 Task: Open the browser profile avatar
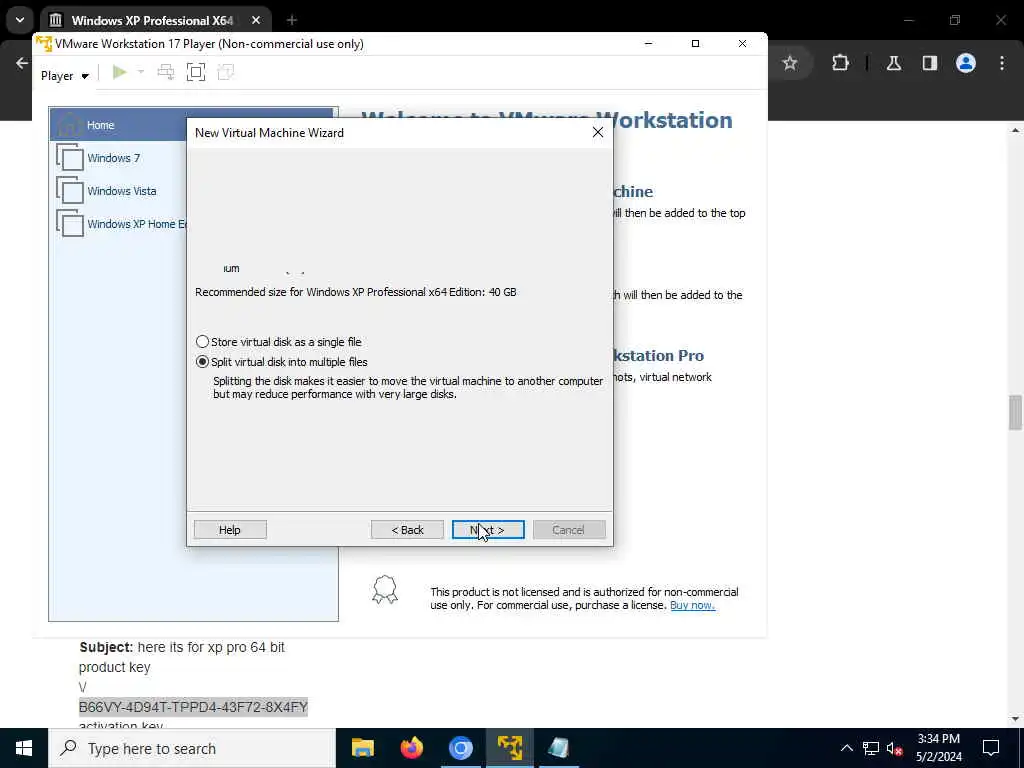coord(966,63)
